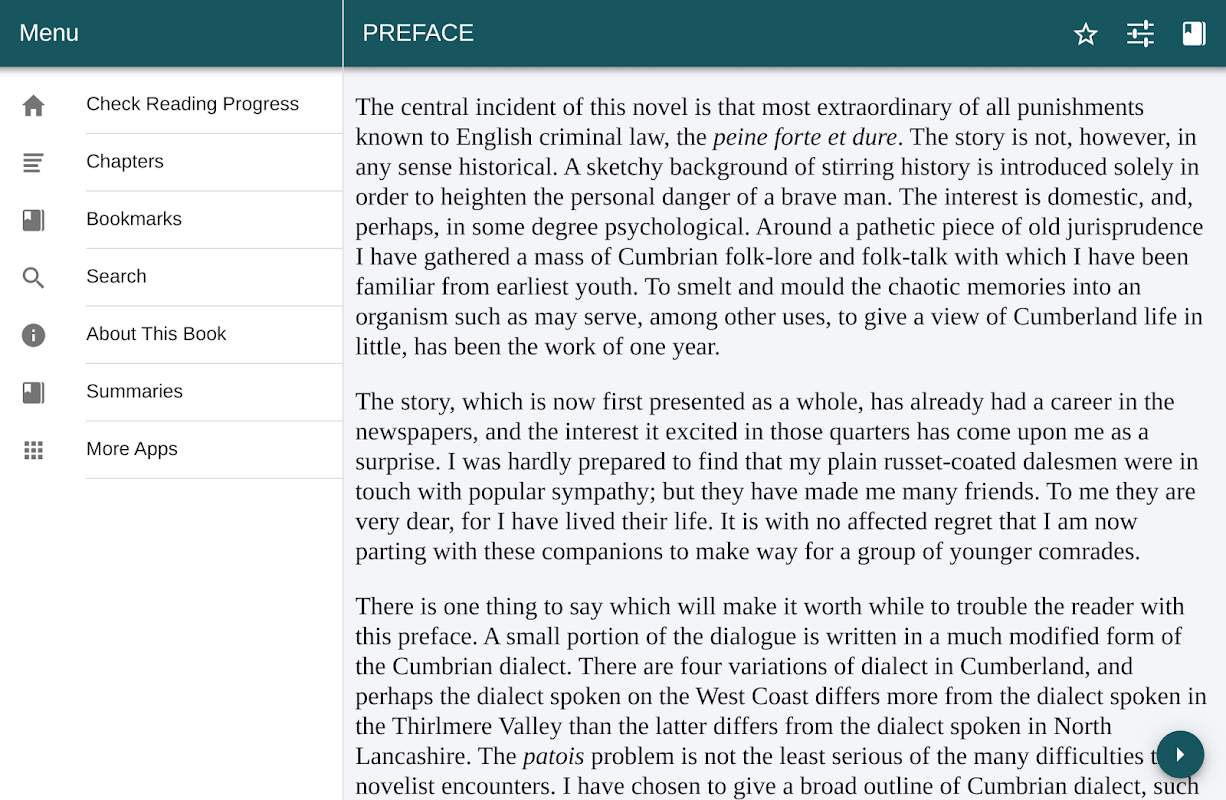
Task: Click the Chapters list icon
Action: (x=34, y=162)
